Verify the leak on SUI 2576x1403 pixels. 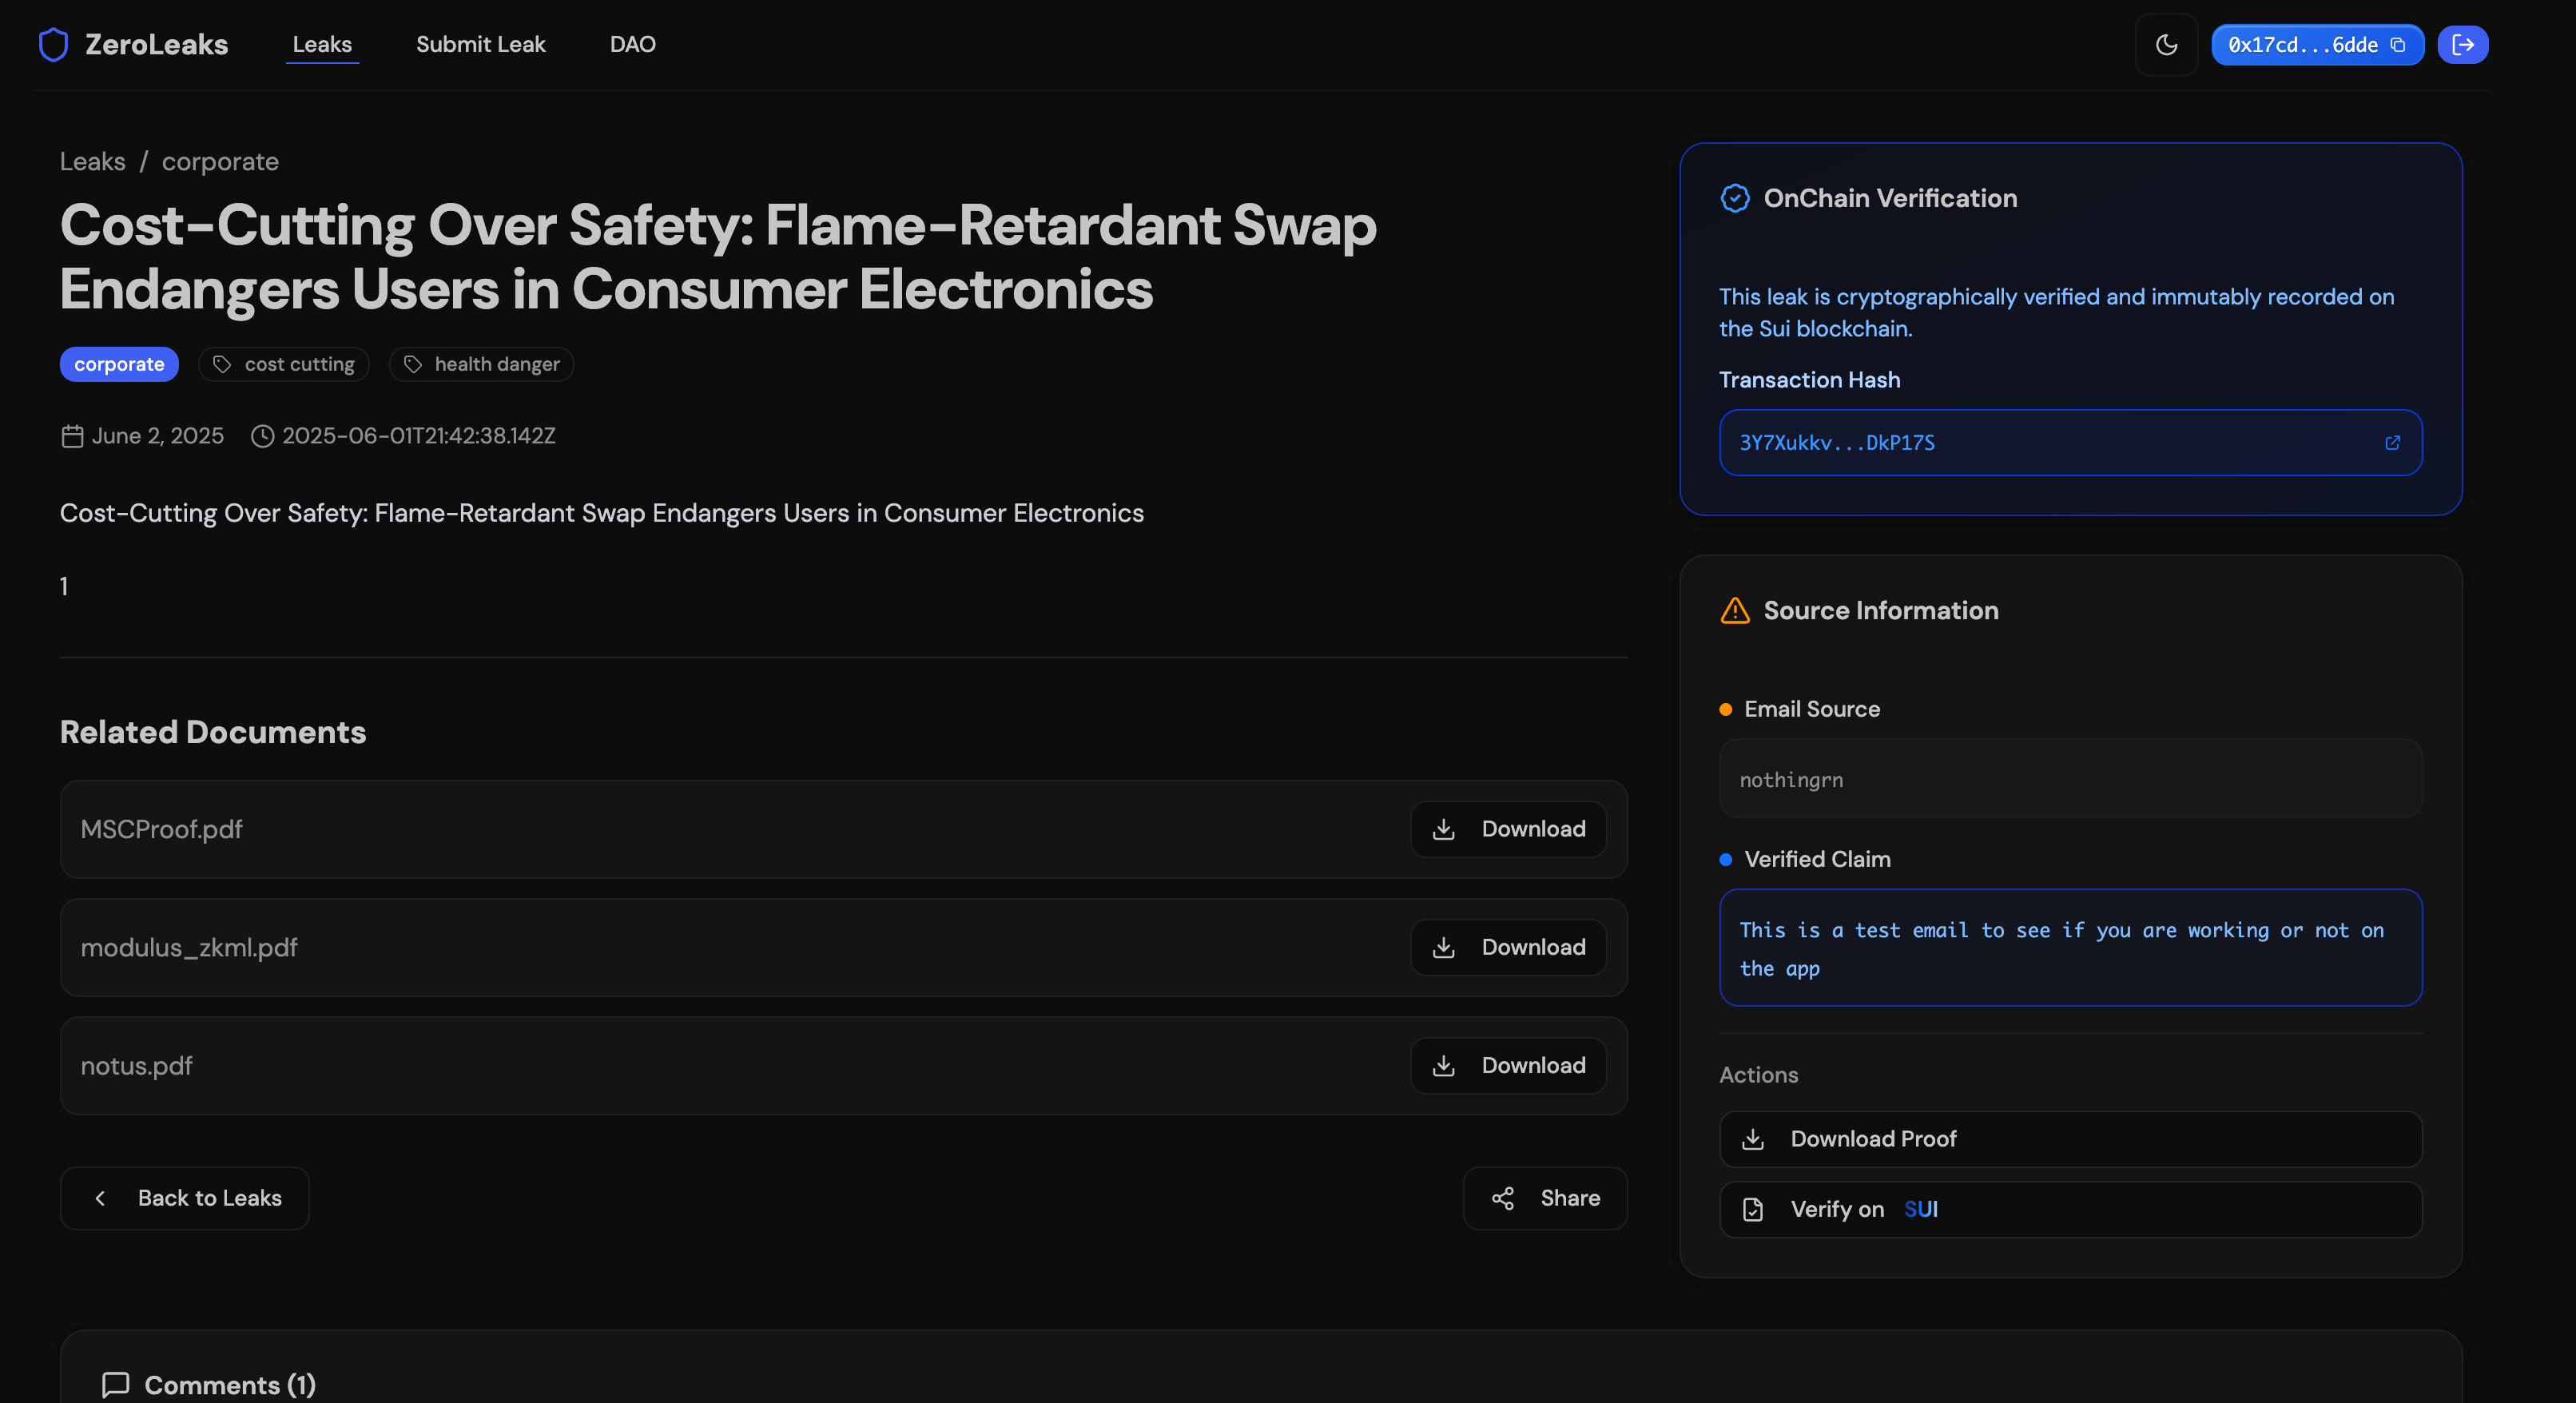(2070, 1209)
